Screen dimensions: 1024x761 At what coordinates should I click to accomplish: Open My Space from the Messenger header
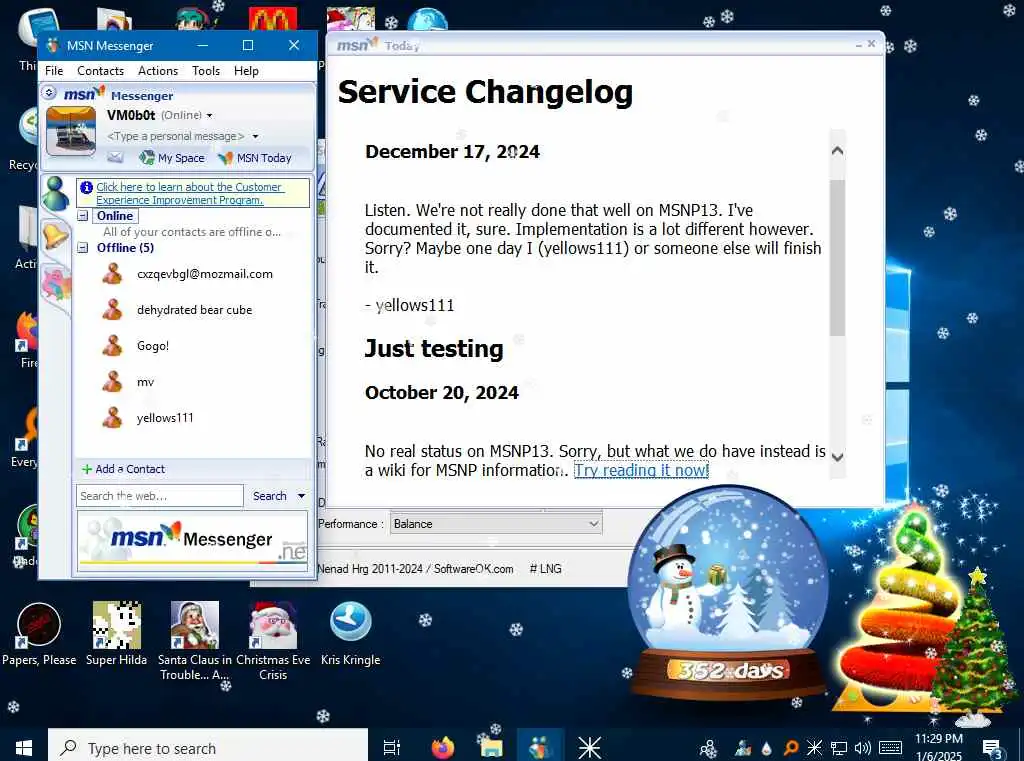[x=172, y=157]
